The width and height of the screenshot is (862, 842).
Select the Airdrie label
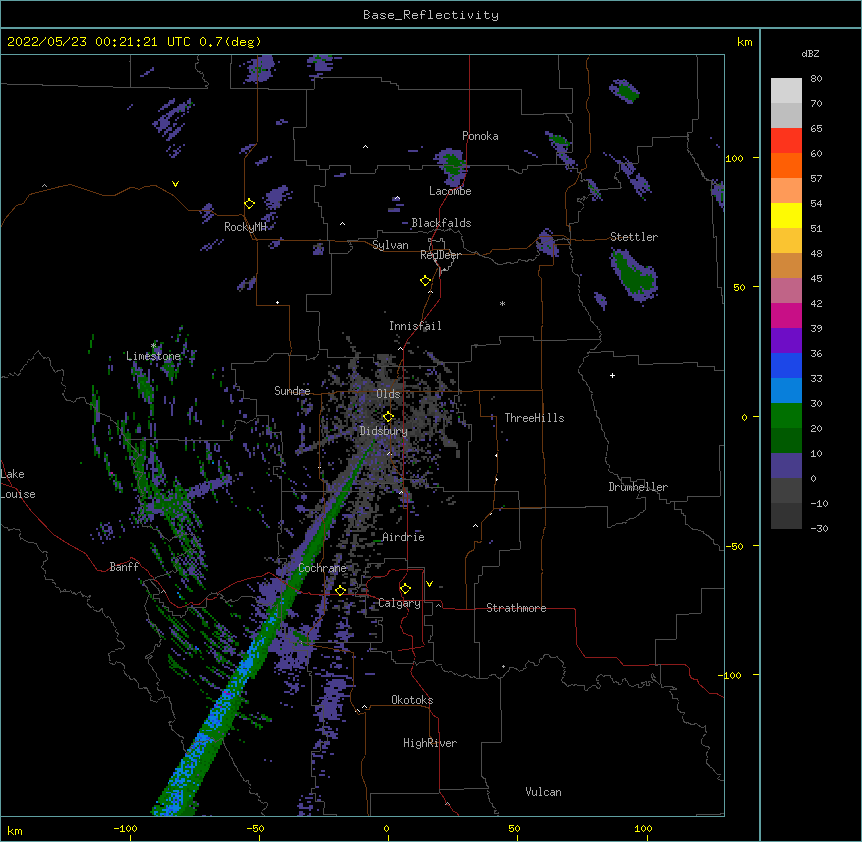pos(404,537)
